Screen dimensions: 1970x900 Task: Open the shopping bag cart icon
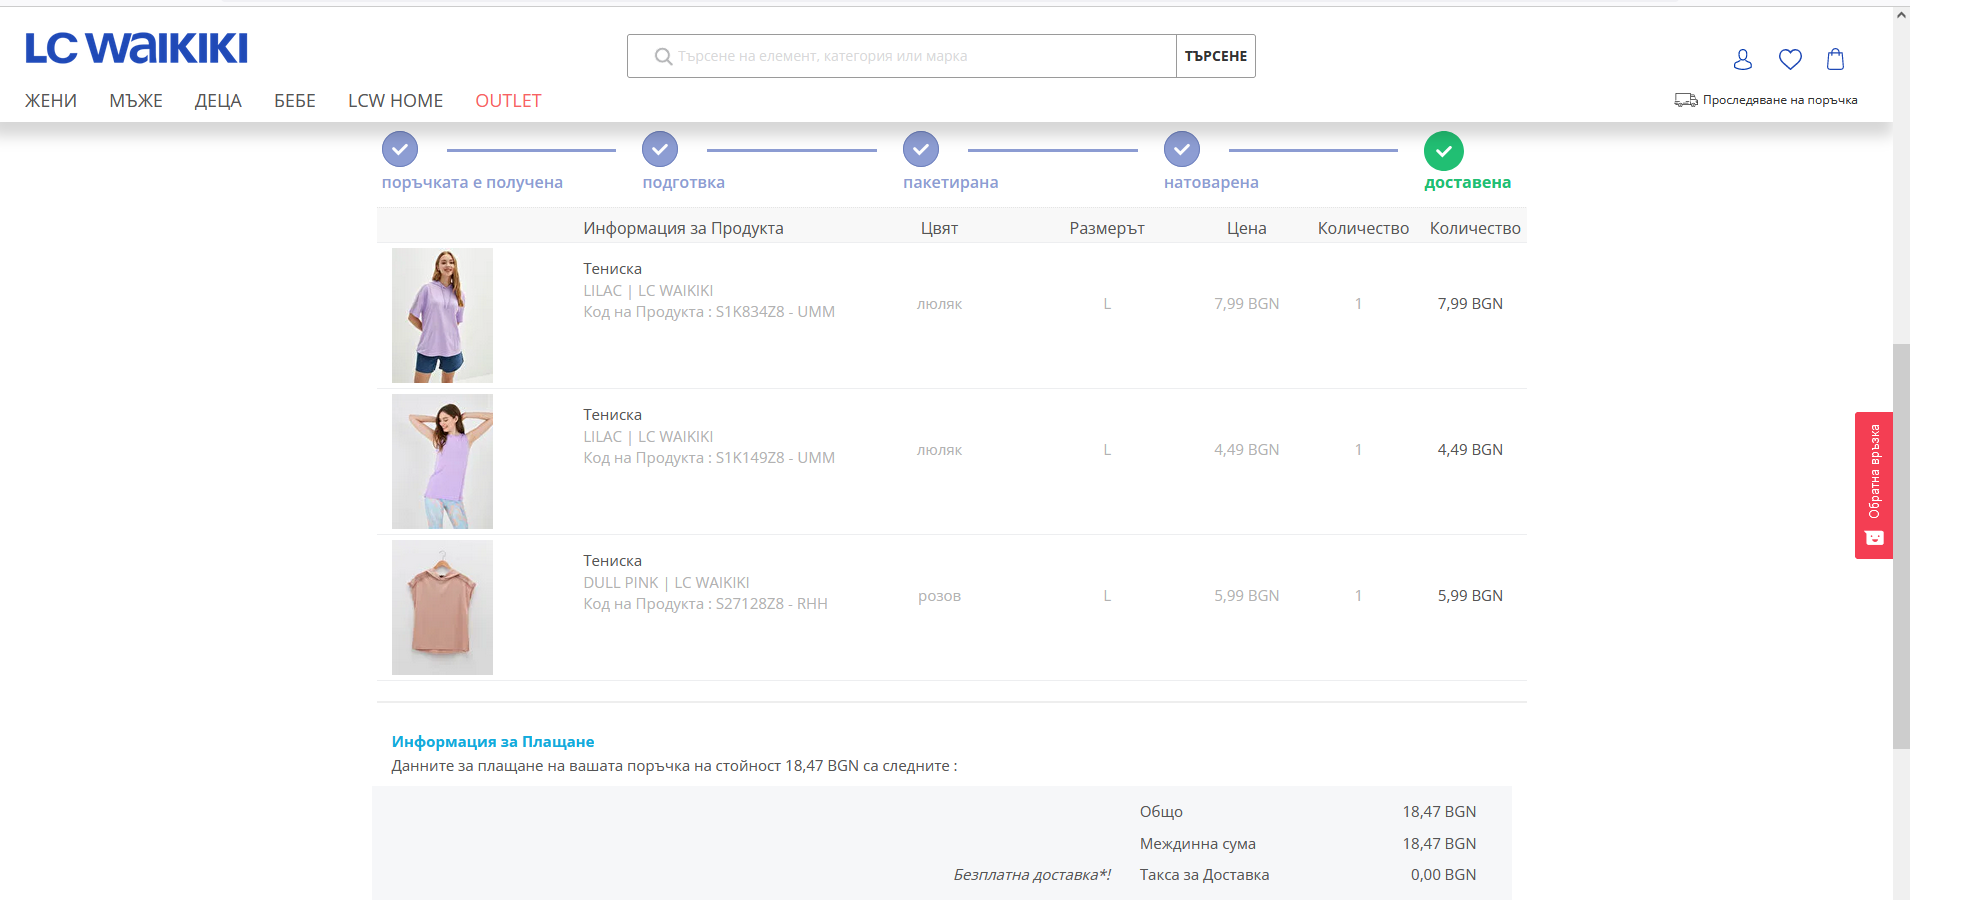tap(1835, 60)
